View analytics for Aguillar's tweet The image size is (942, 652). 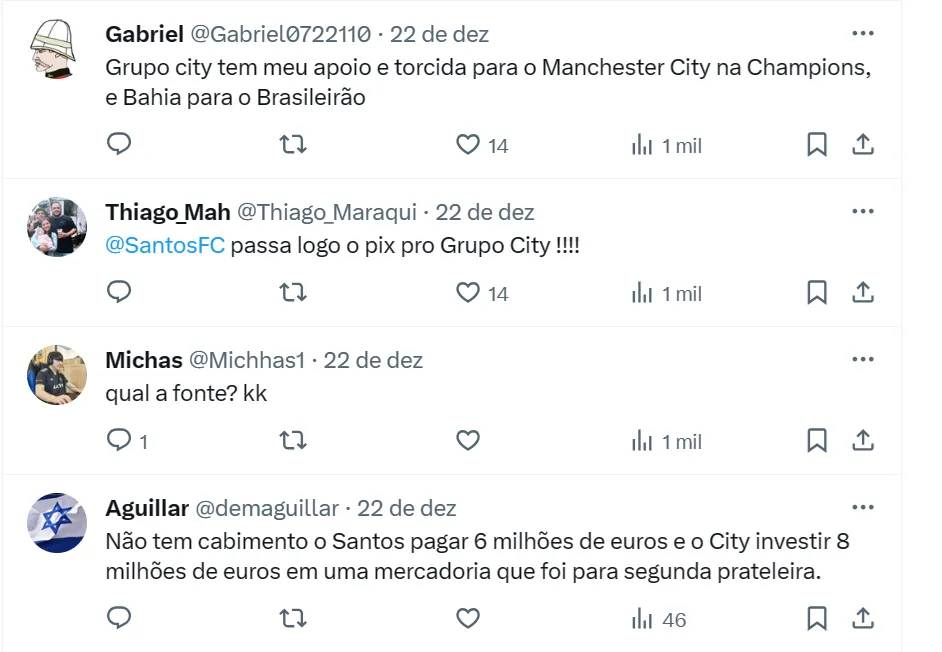[x=659, y=620]
